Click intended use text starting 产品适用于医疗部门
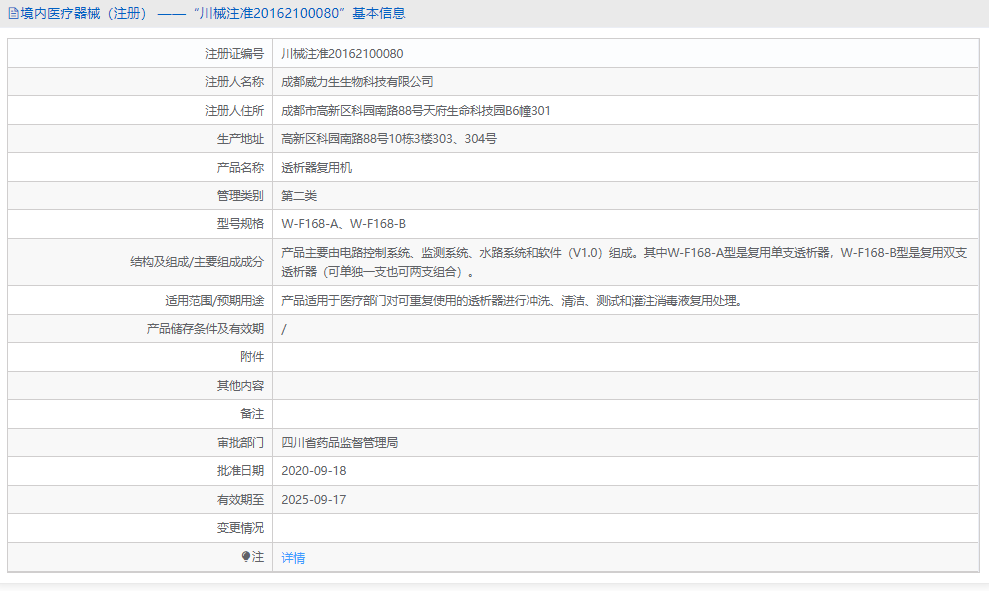The image size is (989, 591). (514, 301)
